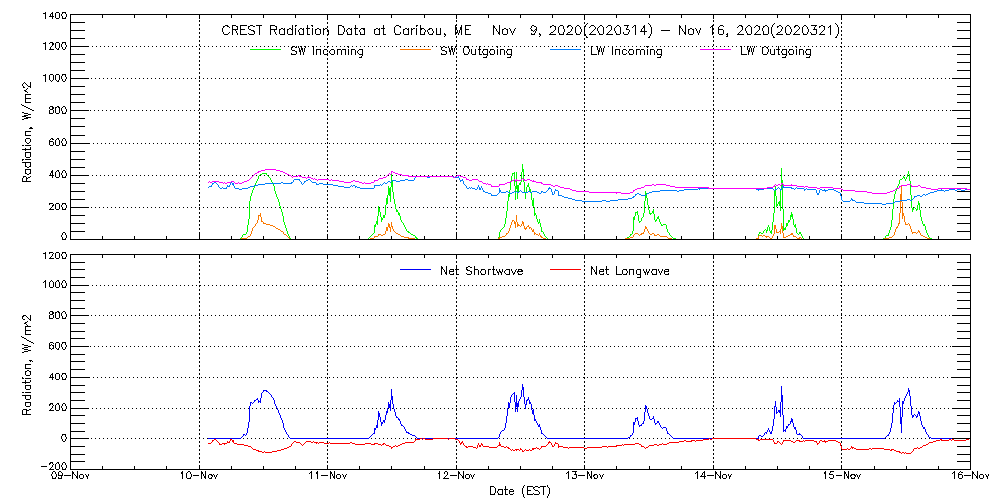Select the LW Incoming legend entry

[x=627, y=52]
